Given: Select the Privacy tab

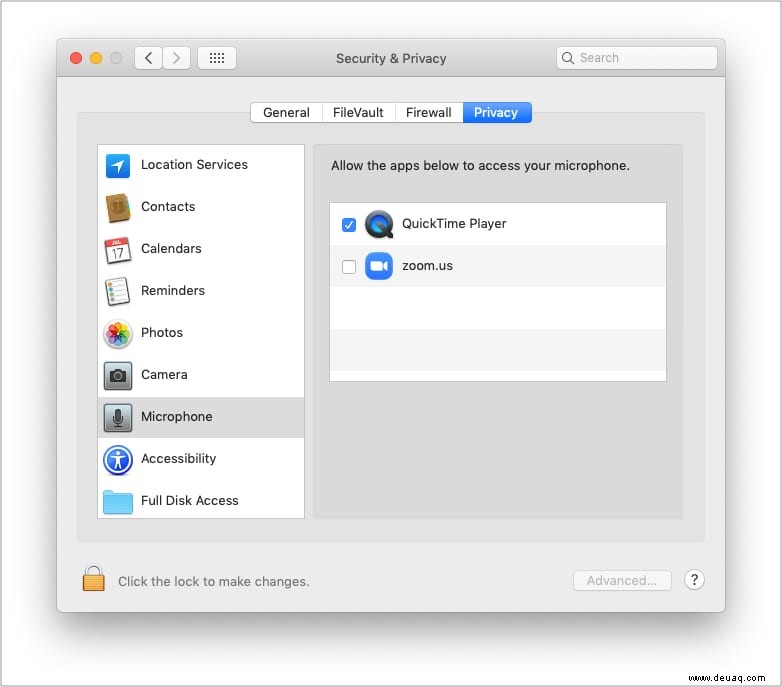Looking at the screenshot, I should click(x=497, y=113).
